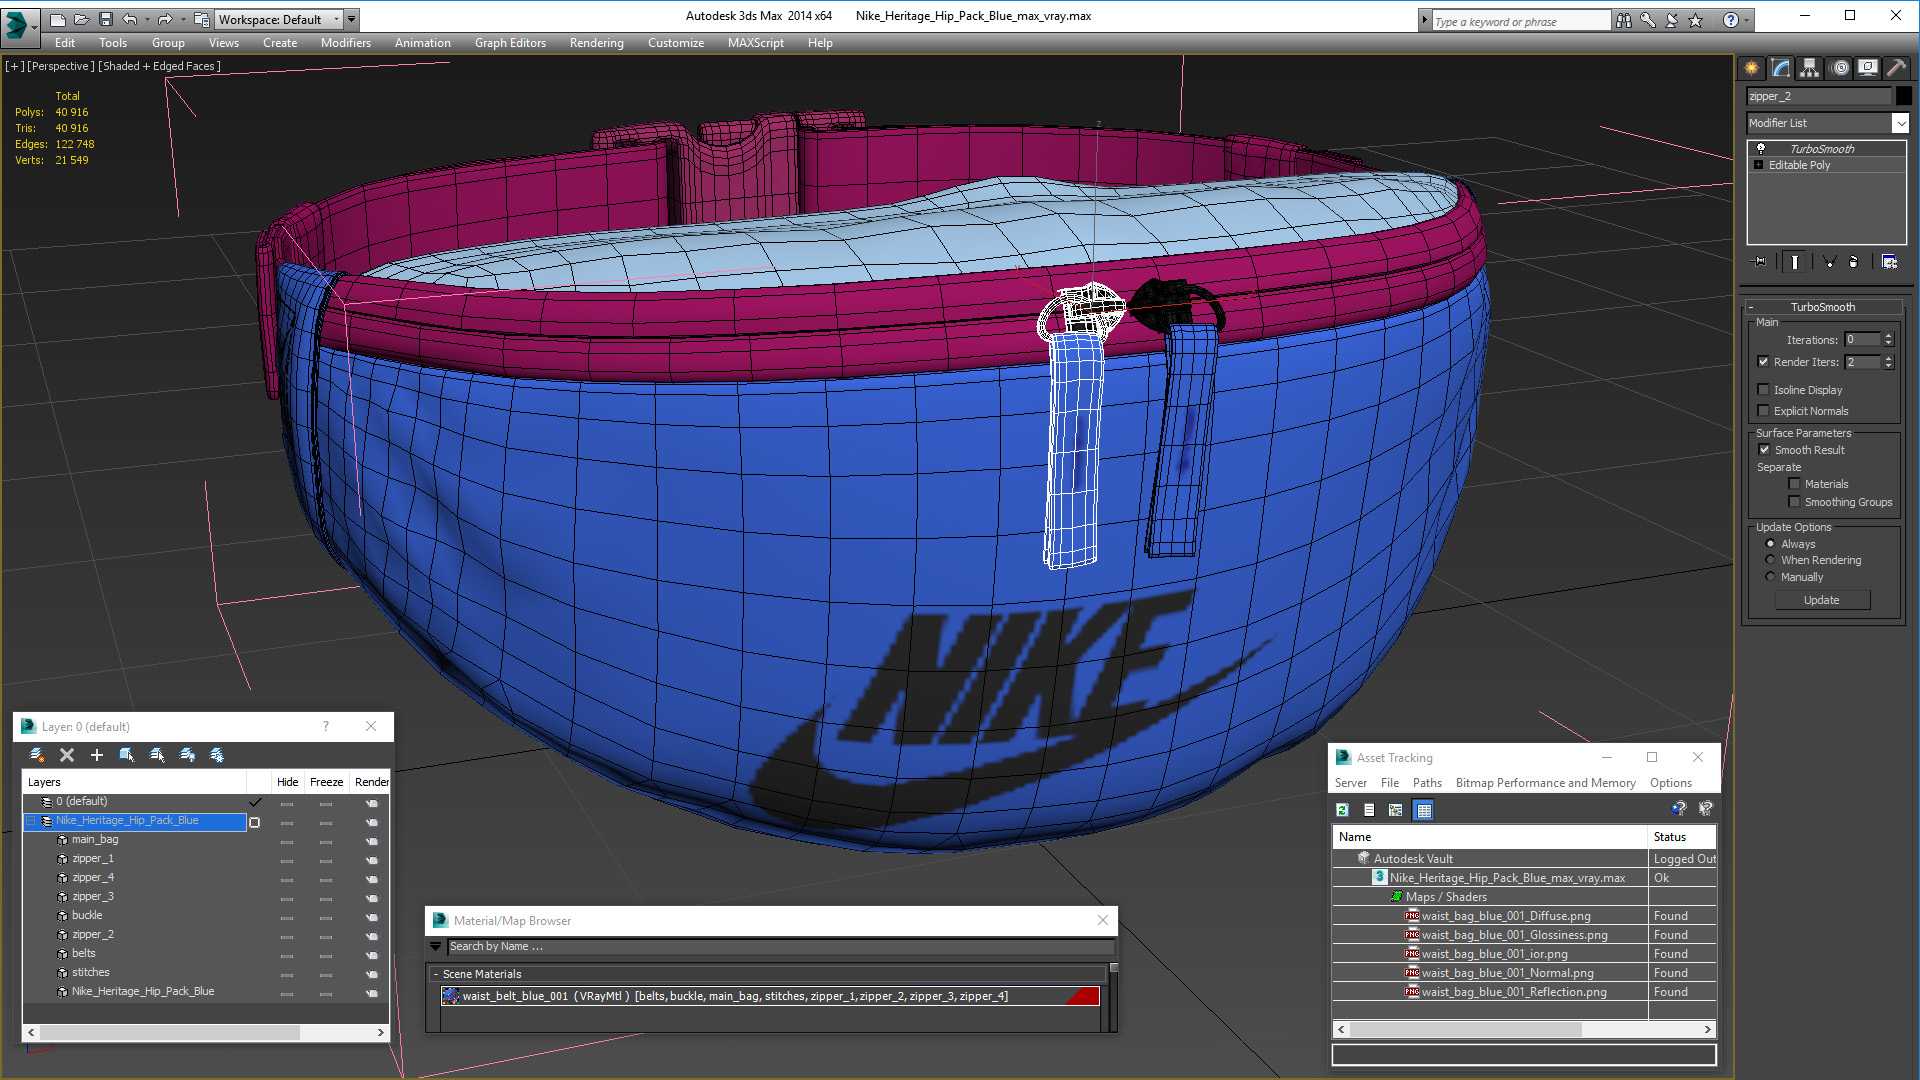Image resolution: width=1920 pixels, height=1080 pixels.
Task: Click the favorites star icon in title bar
Action: [1696, 20]
